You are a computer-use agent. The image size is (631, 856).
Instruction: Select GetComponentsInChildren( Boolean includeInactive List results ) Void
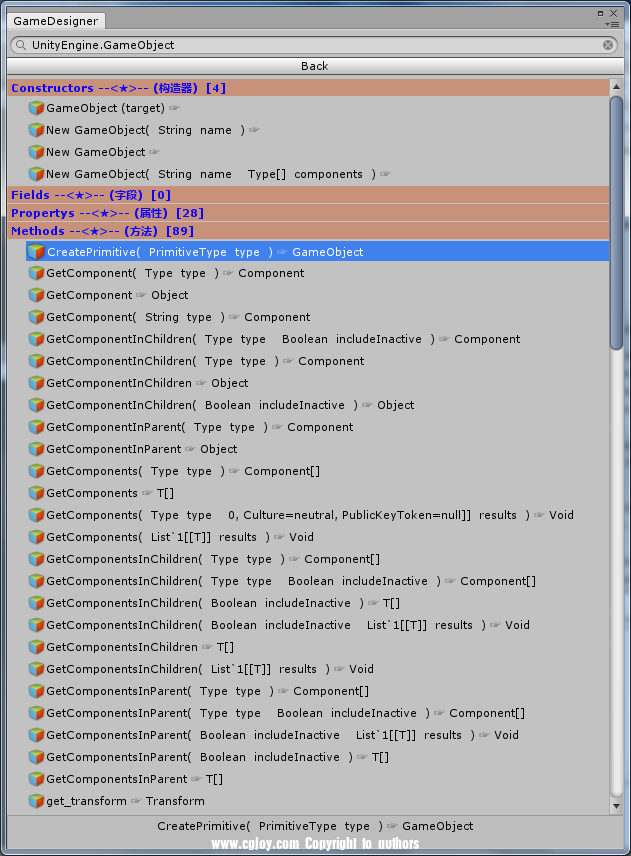318,625
